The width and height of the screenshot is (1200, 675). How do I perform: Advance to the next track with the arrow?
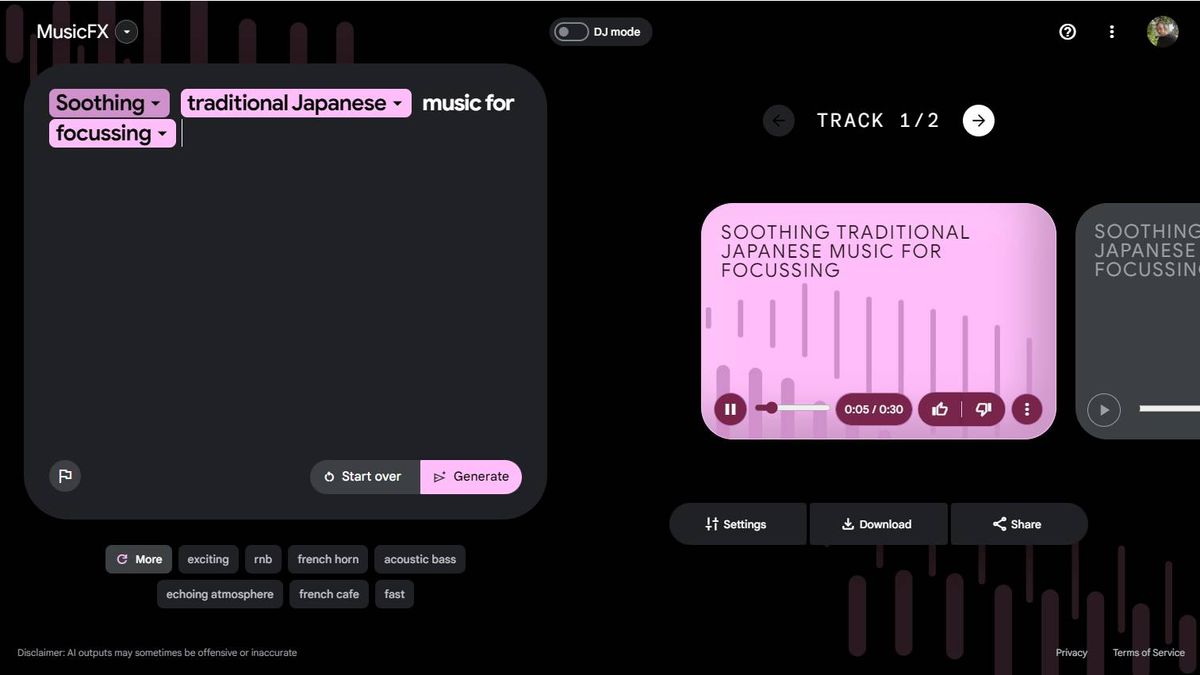978,120
